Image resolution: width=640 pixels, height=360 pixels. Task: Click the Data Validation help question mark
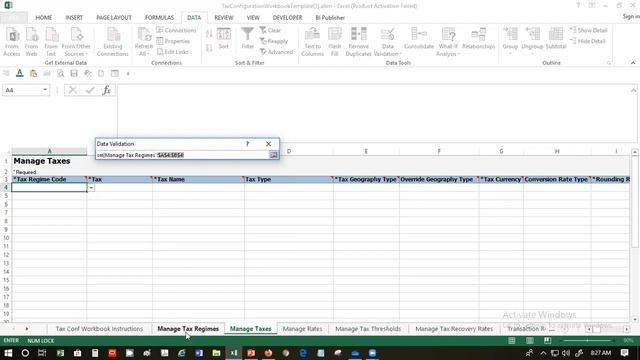(247, 144)
